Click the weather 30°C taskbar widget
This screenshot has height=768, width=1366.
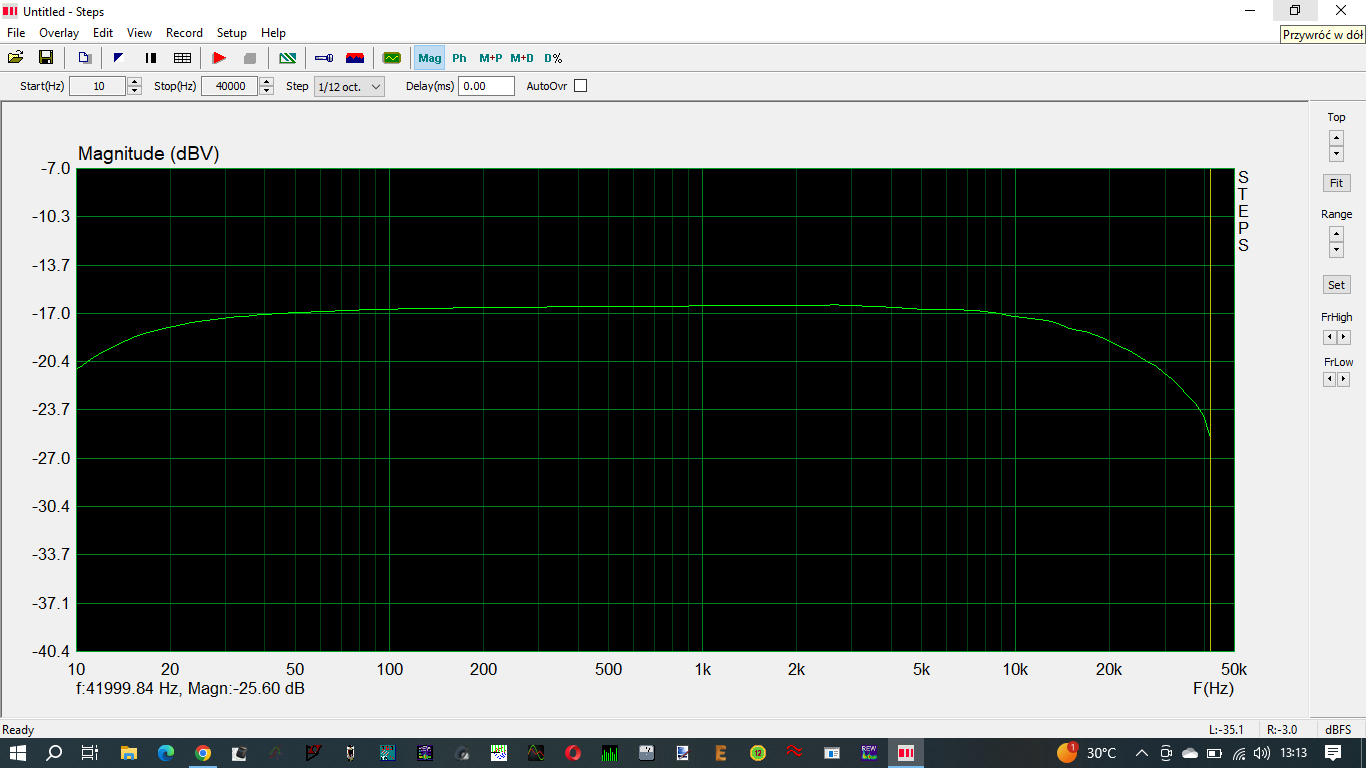(1085, 752)
